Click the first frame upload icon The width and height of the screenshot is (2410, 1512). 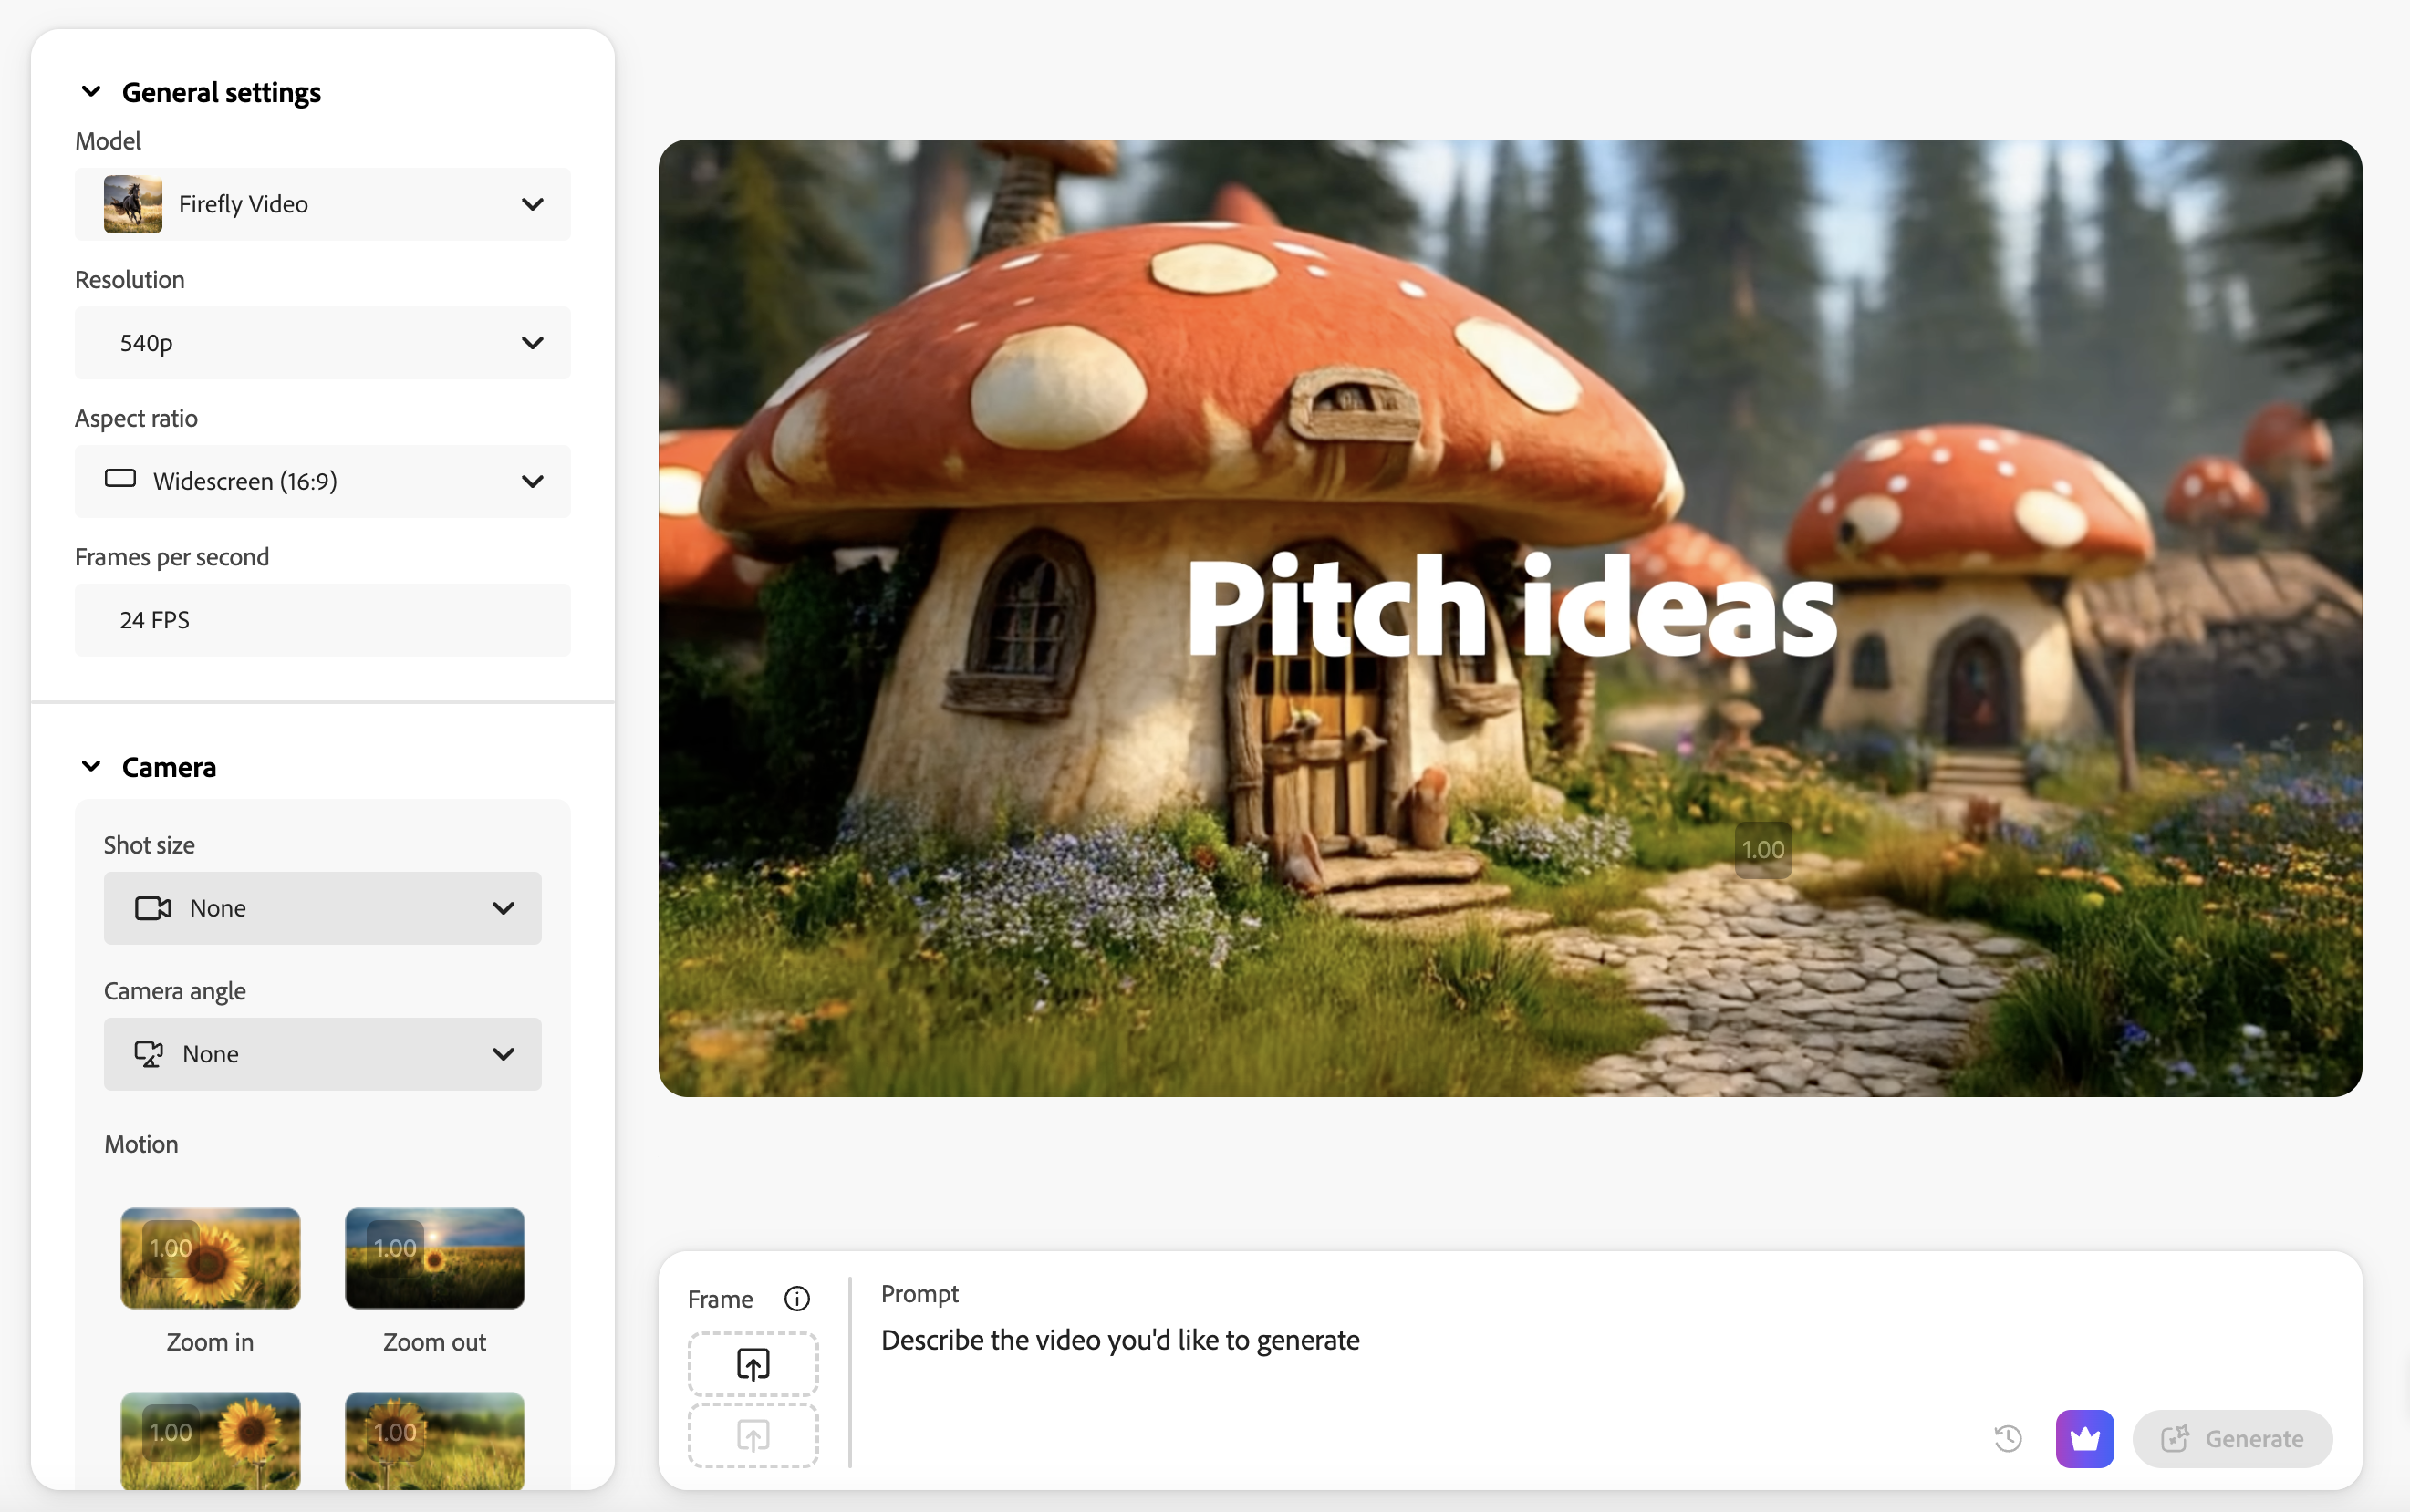(752, 1364)
